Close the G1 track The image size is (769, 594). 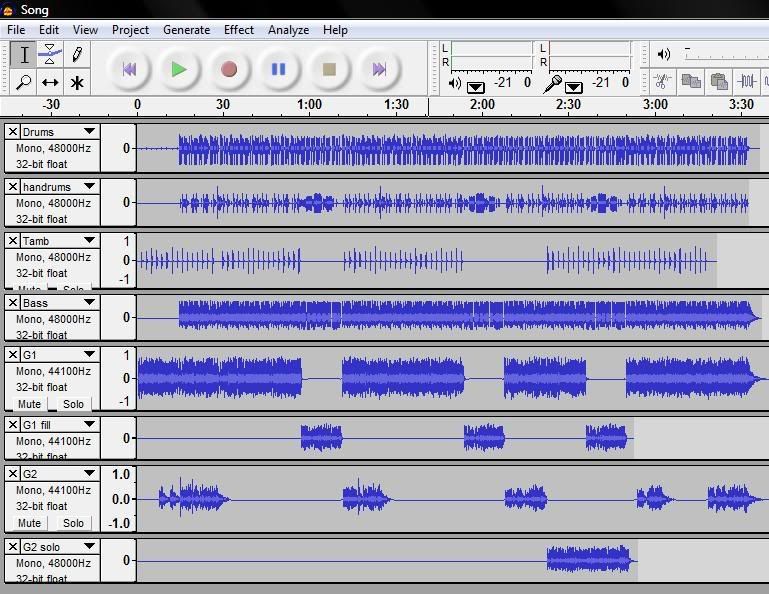pyautogui.click(x=13, y=354)
